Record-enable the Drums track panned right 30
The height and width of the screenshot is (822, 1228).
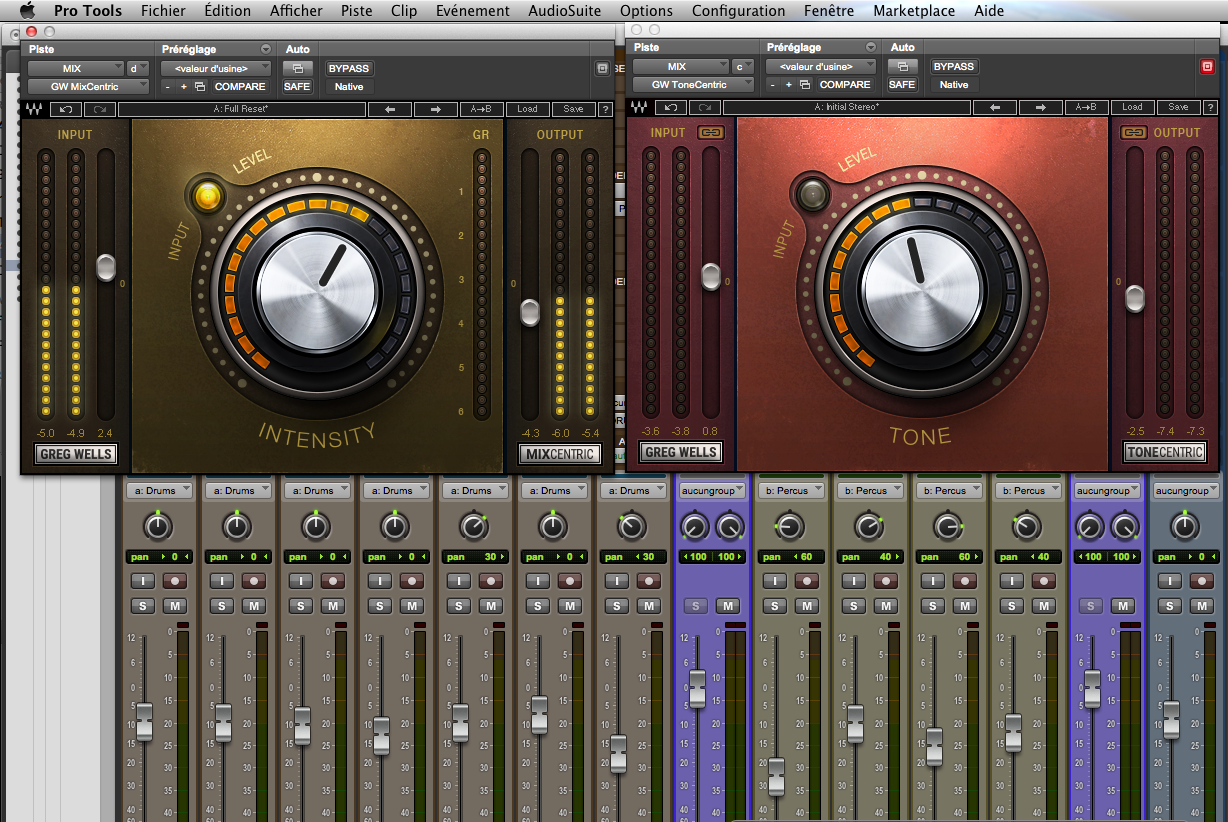[492, 581]
